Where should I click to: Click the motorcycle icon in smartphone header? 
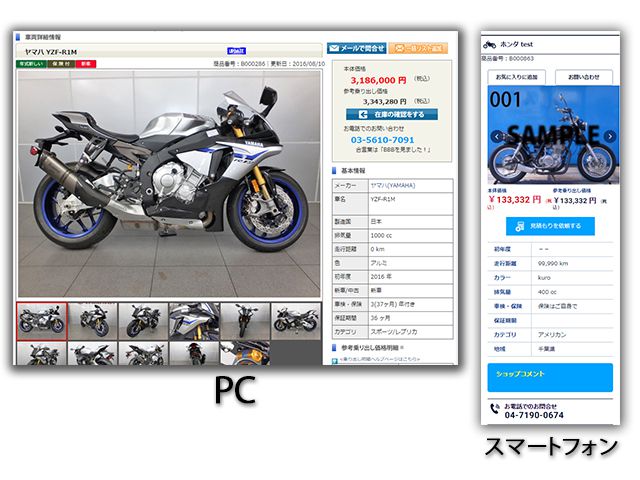click(x=489, y=44)
